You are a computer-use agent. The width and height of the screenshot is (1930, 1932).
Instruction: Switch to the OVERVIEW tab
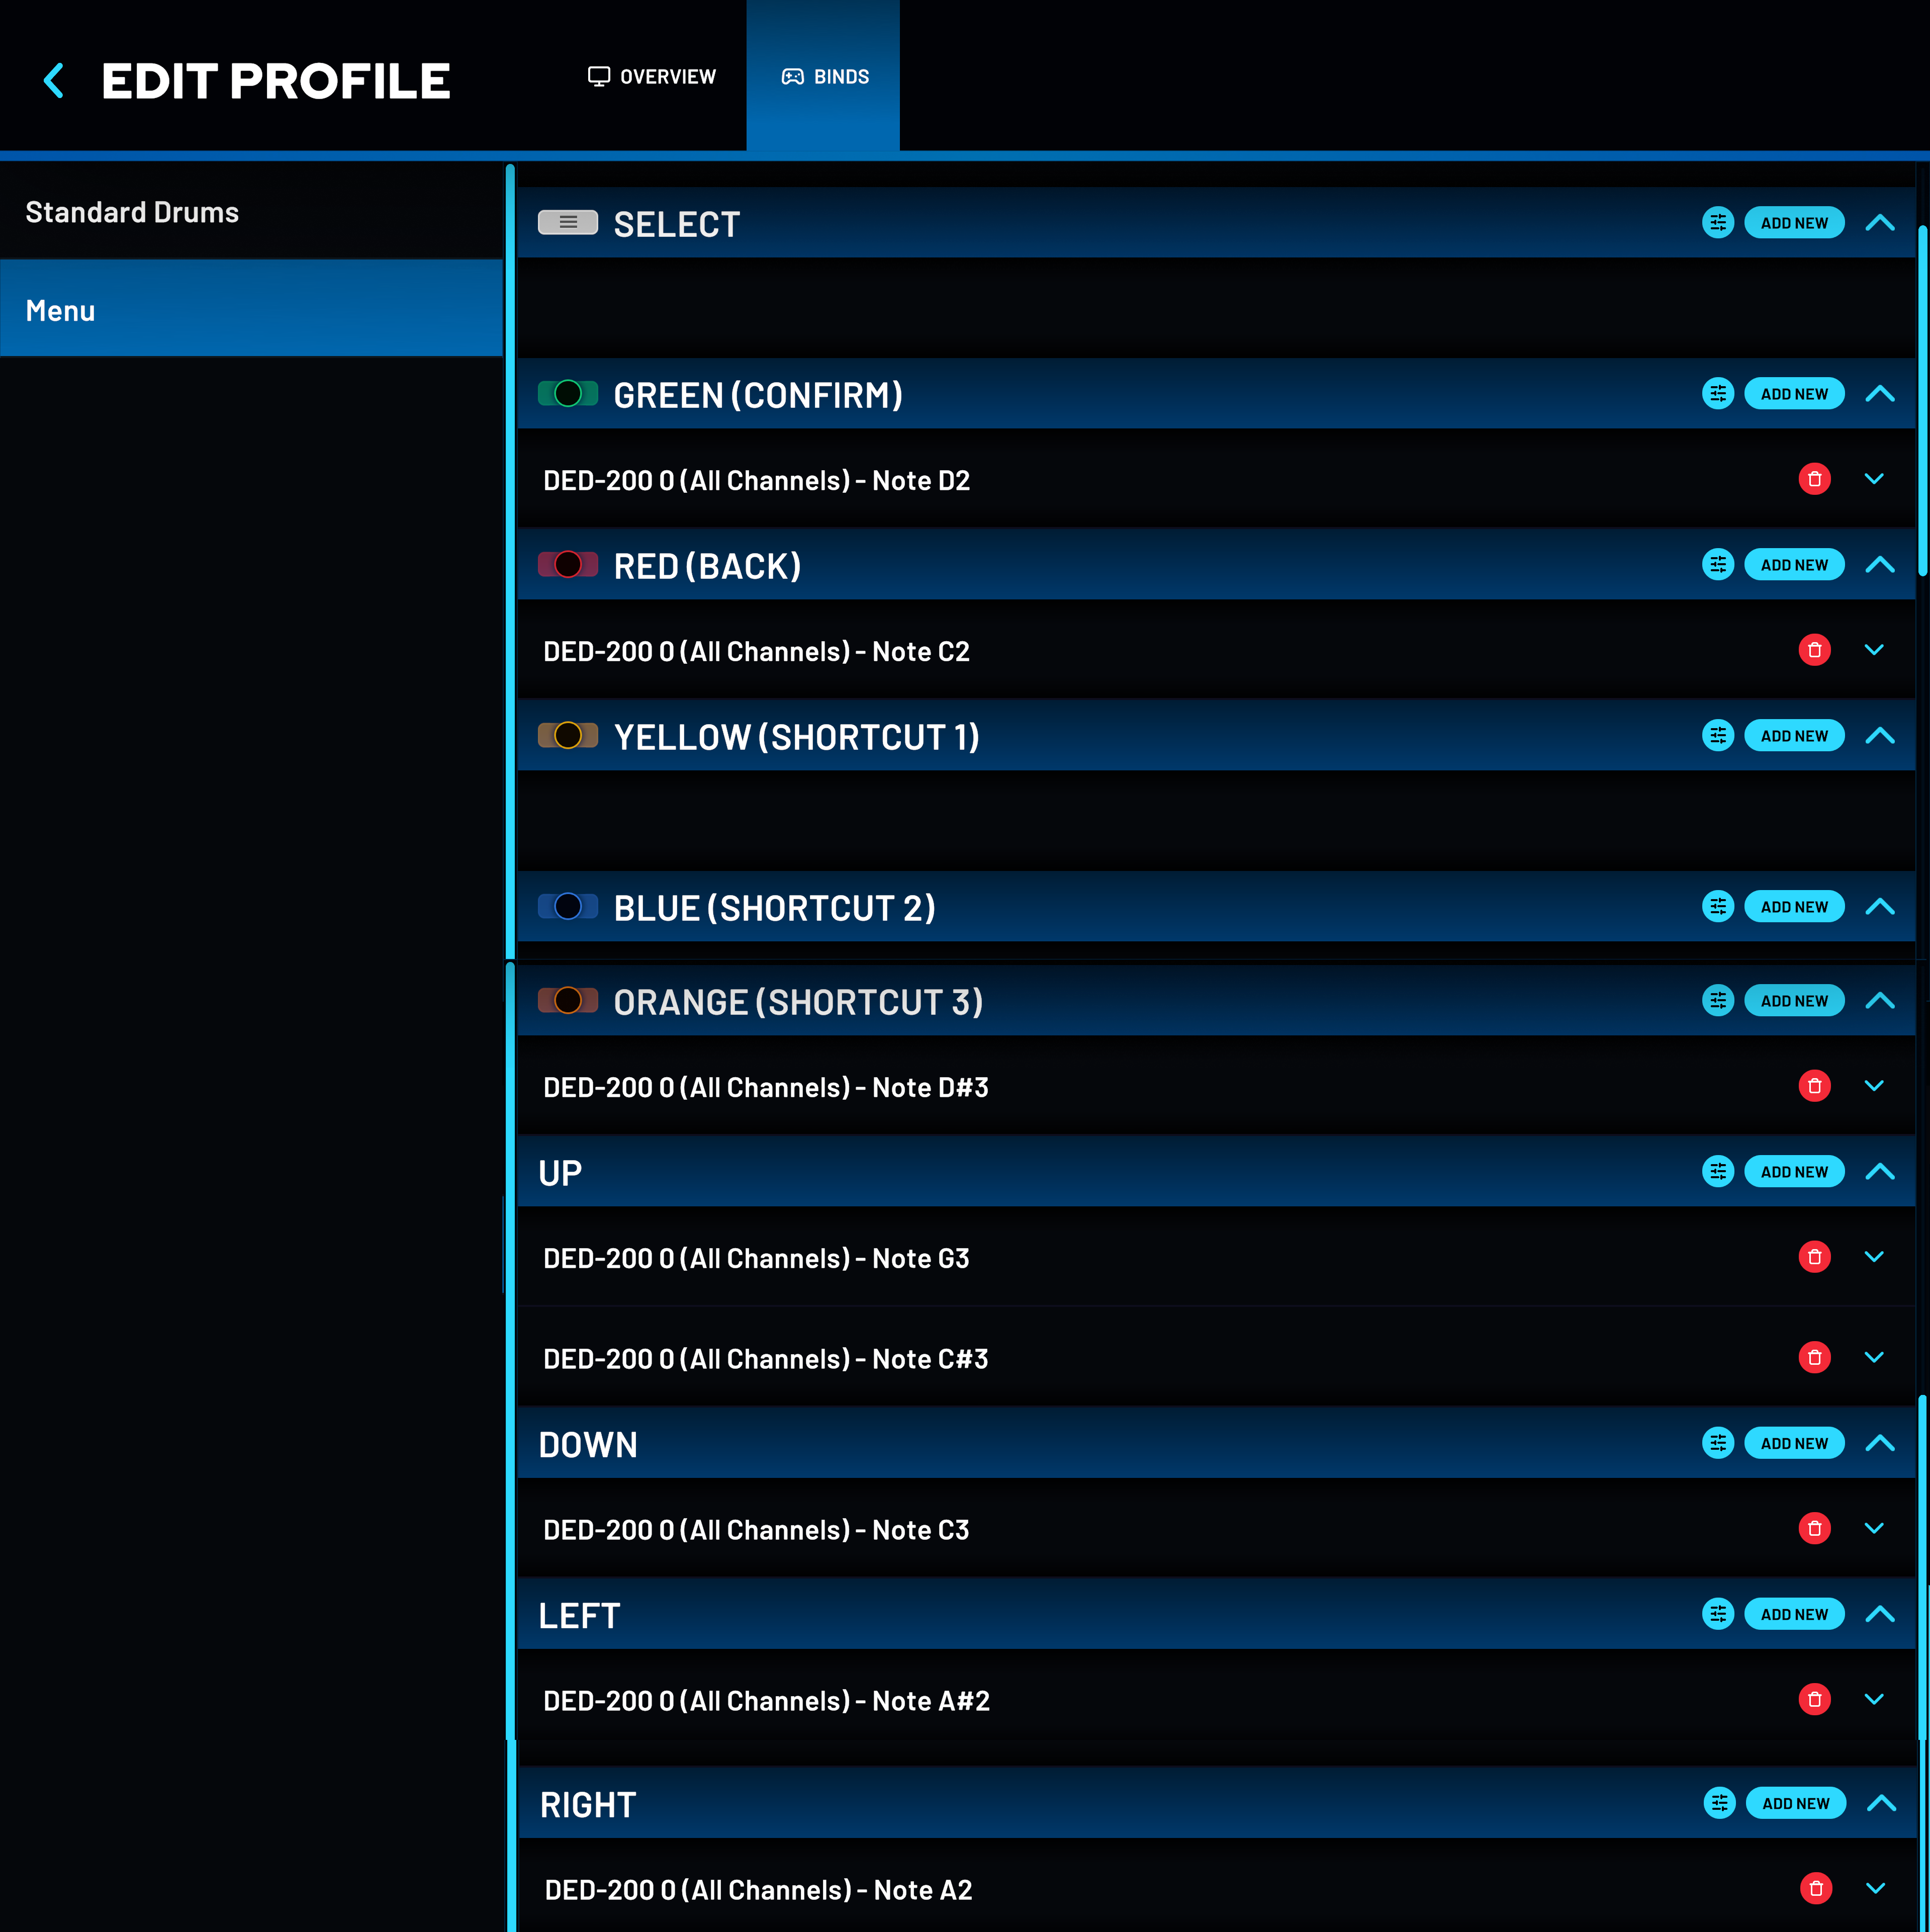point(652,76)
